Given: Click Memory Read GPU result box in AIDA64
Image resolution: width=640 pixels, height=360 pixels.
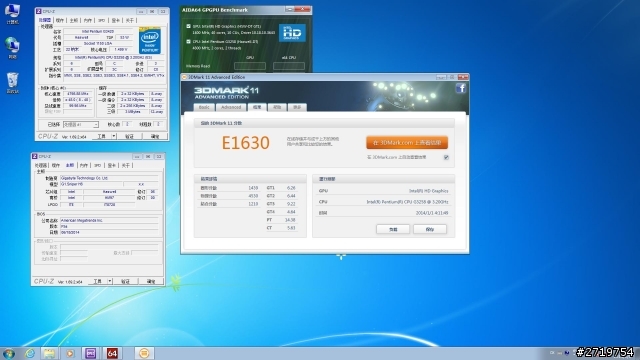Looking at the screenshot, I should [x=250, y=66].
